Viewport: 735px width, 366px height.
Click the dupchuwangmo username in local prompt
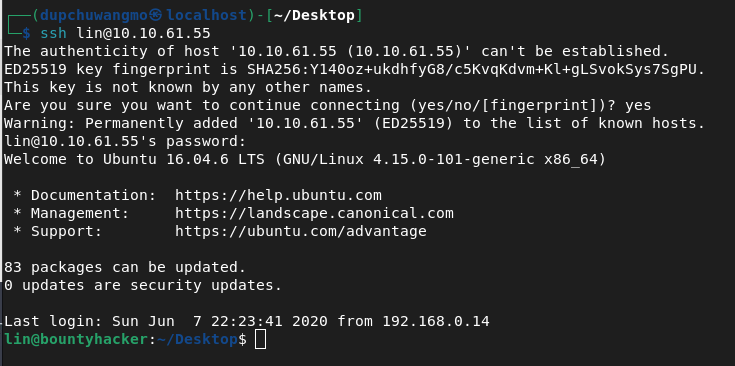(x=94, y=15)
